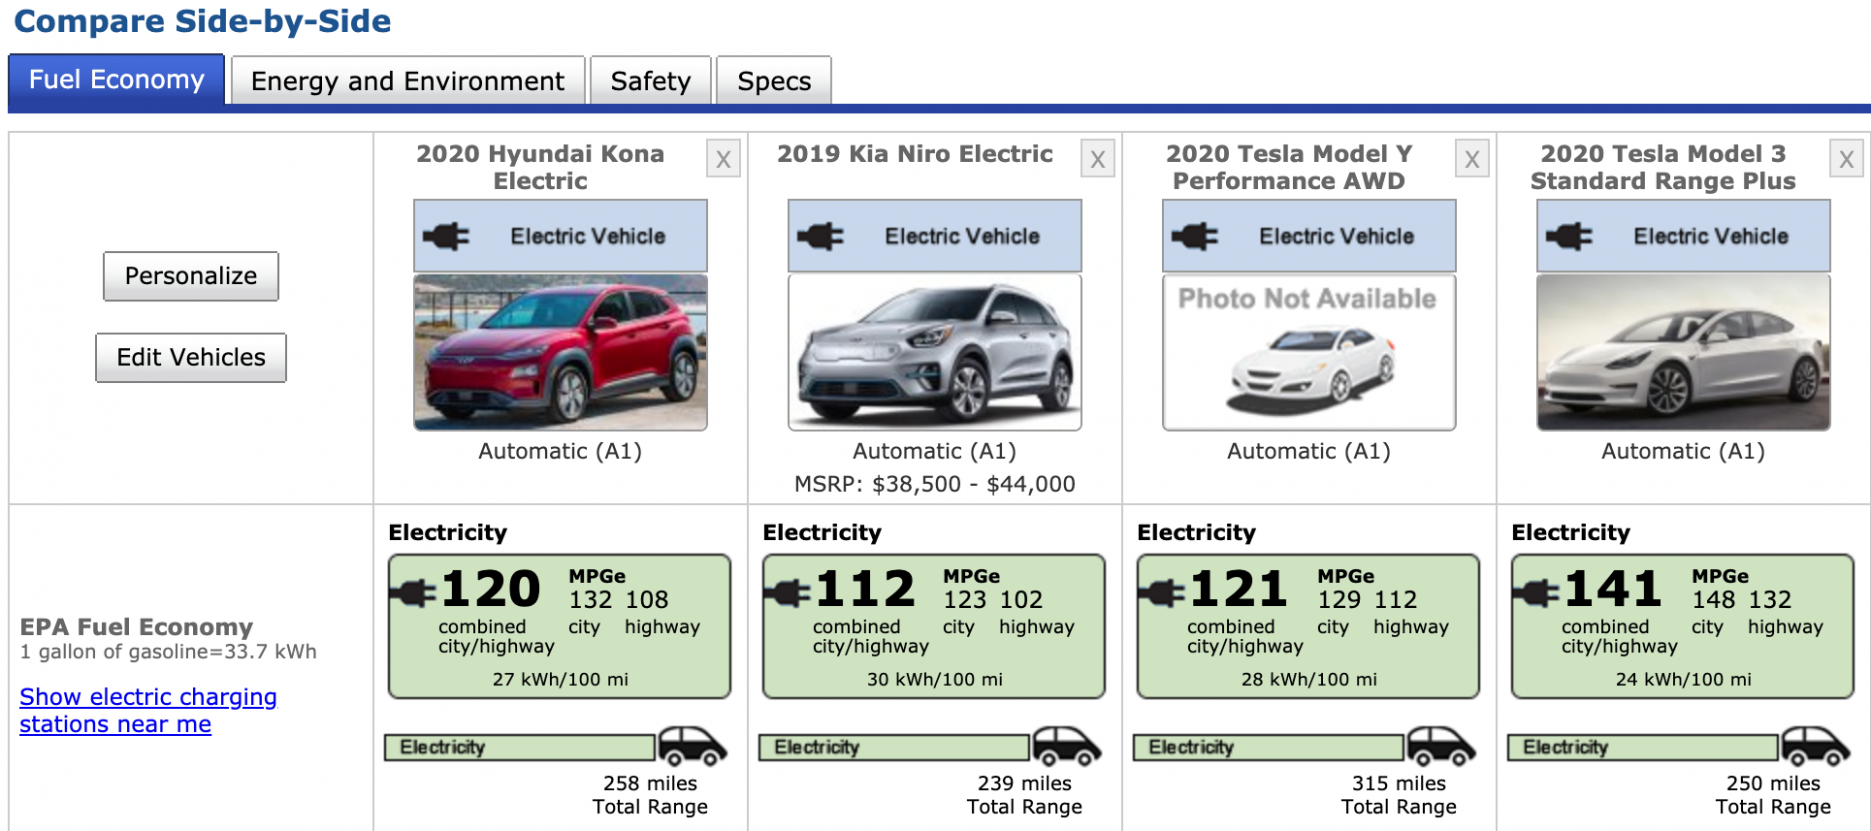Switch to the Fuel Economy tab

(x=116, y=80)
